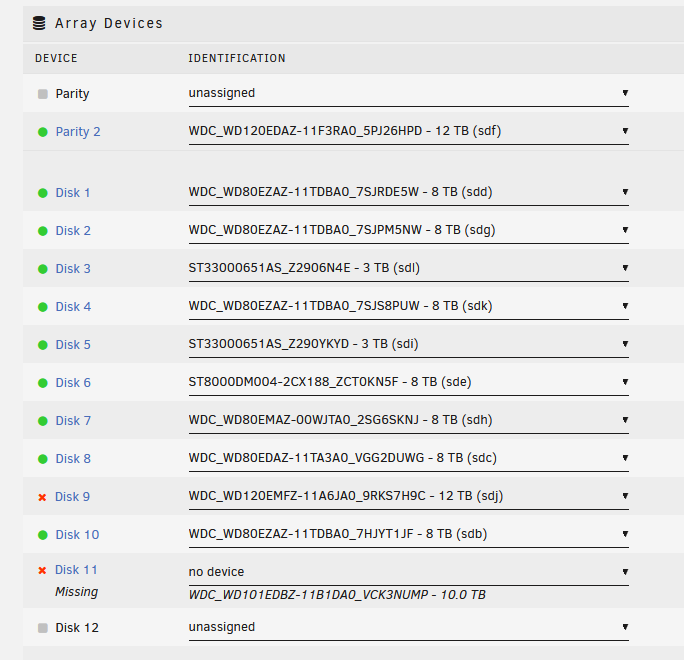Click the Disk 12 device label
Screen dimensions: 684x660
point(77,628)
